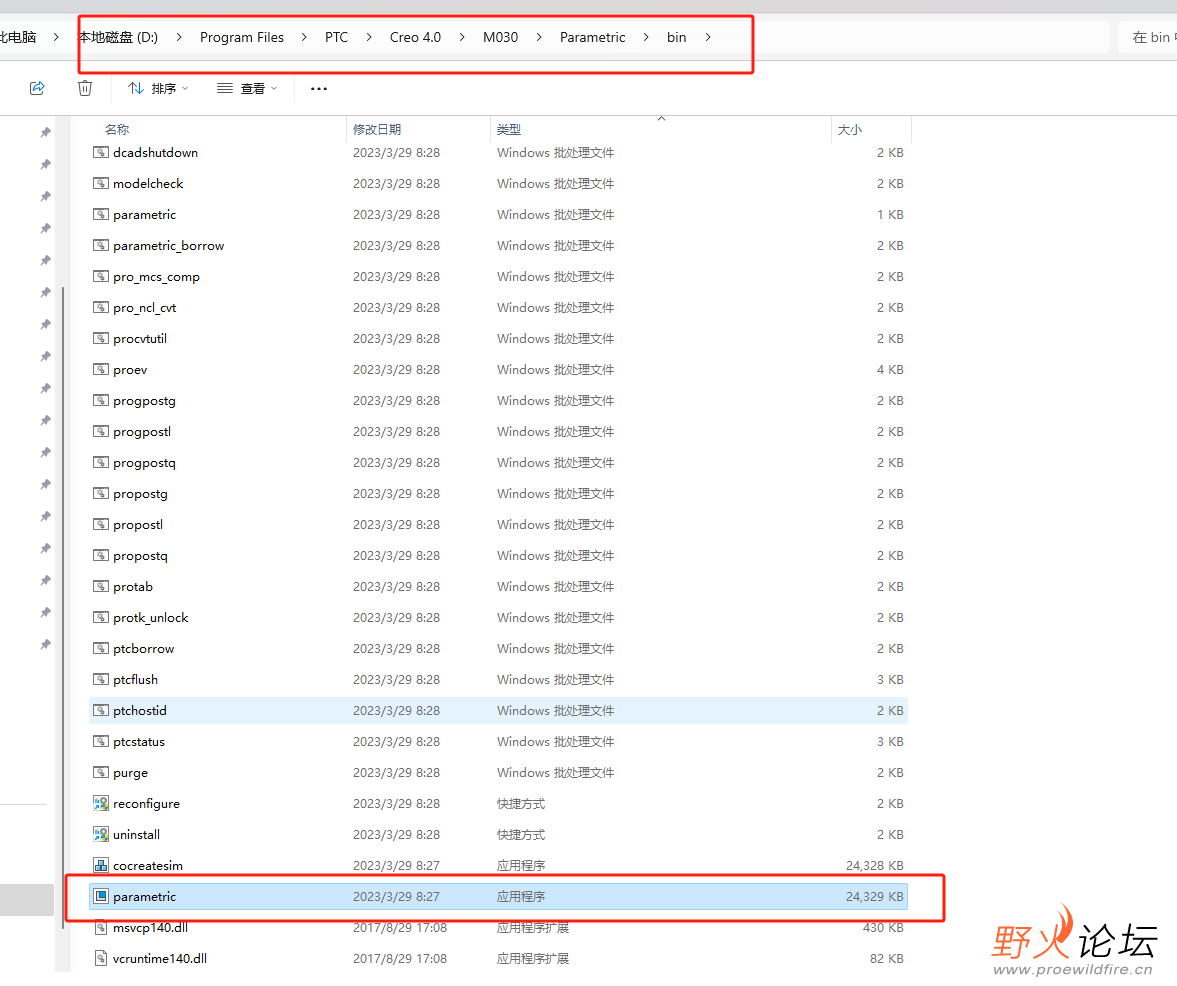Select proev batch file icon
The image size is (1177, 986).
click(101, 369)
